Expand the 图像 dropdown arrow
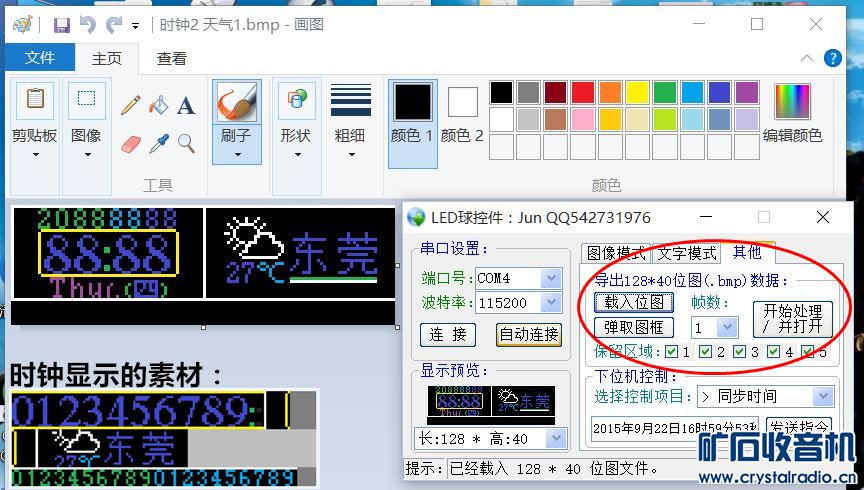Screen dimensions: 864x490 tap(87, 155)
